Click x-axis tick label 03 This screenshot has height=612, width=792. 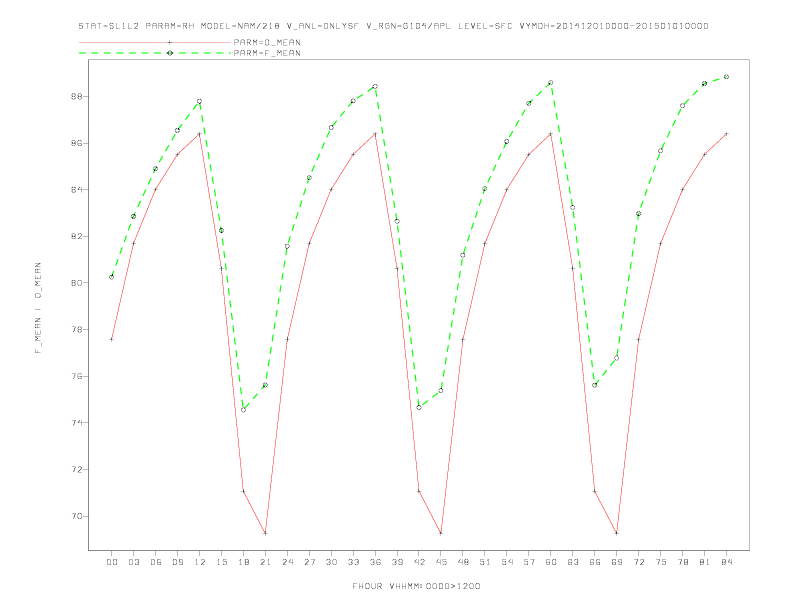tap(133, 562)
